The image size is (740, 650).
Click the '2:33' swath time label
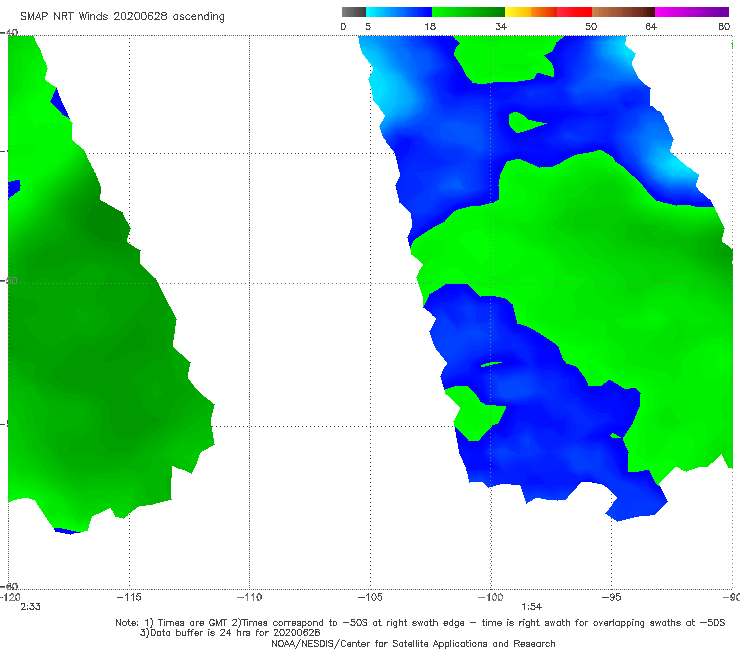pos(30,607)
